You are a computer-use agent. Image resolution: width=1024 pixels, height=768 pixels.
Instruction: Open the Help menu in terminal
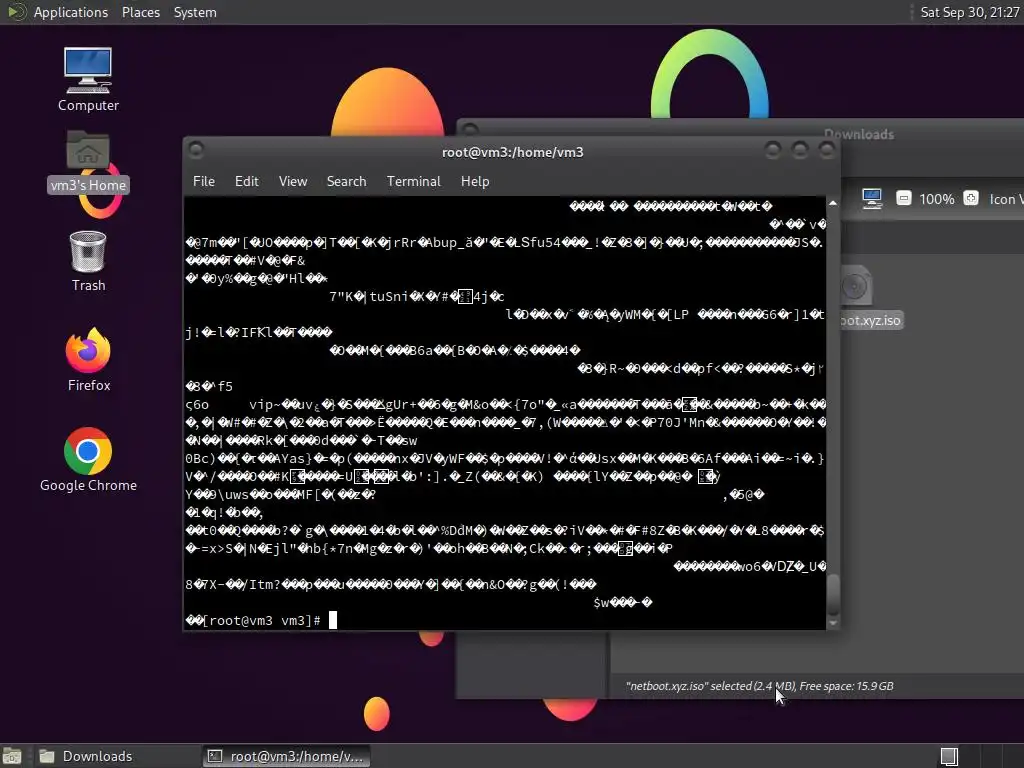(x=475, y=182)
